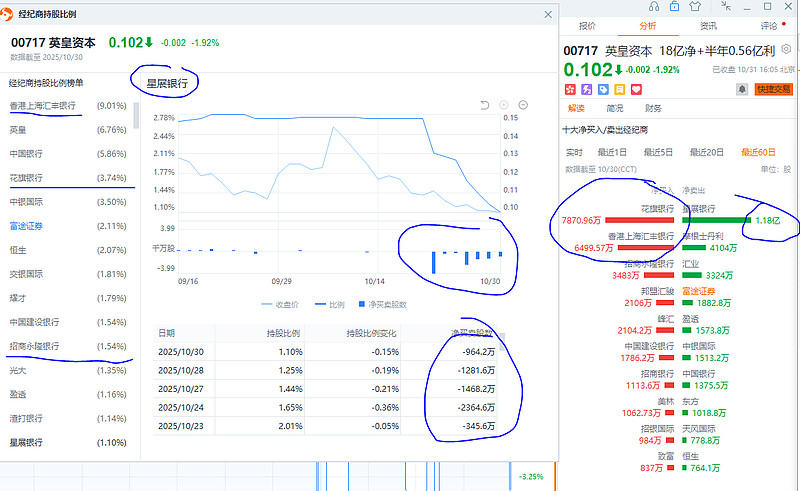This screenshot has height=491, width=800.
Task: Click the green 1.18亿 net sell bar
Action: coord(716,220)
